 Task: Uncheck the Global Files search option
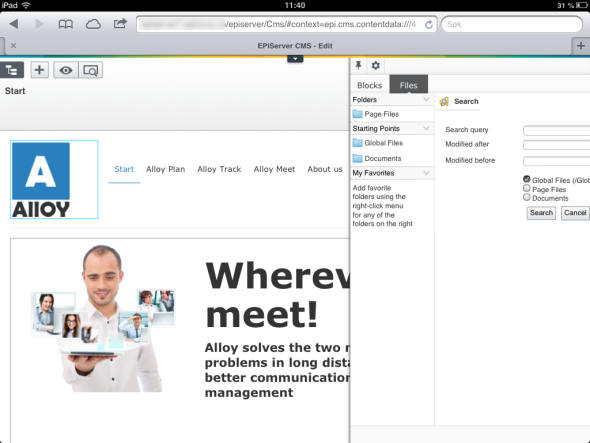pos(527,179)
